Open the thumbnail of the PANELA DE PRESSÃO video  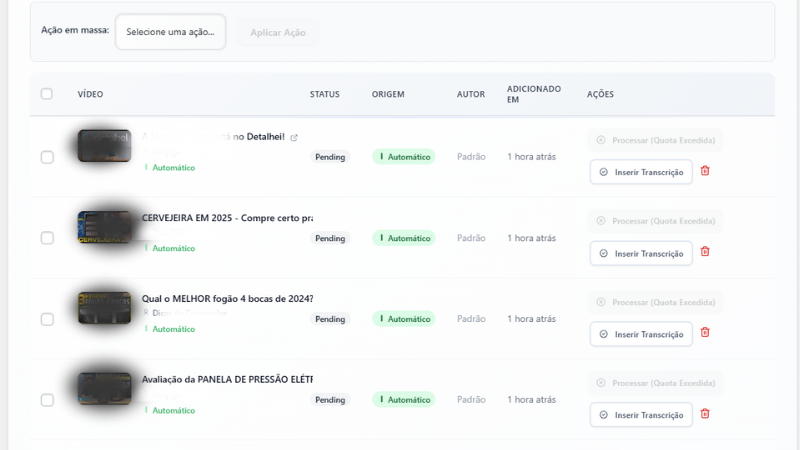[104, 389]
